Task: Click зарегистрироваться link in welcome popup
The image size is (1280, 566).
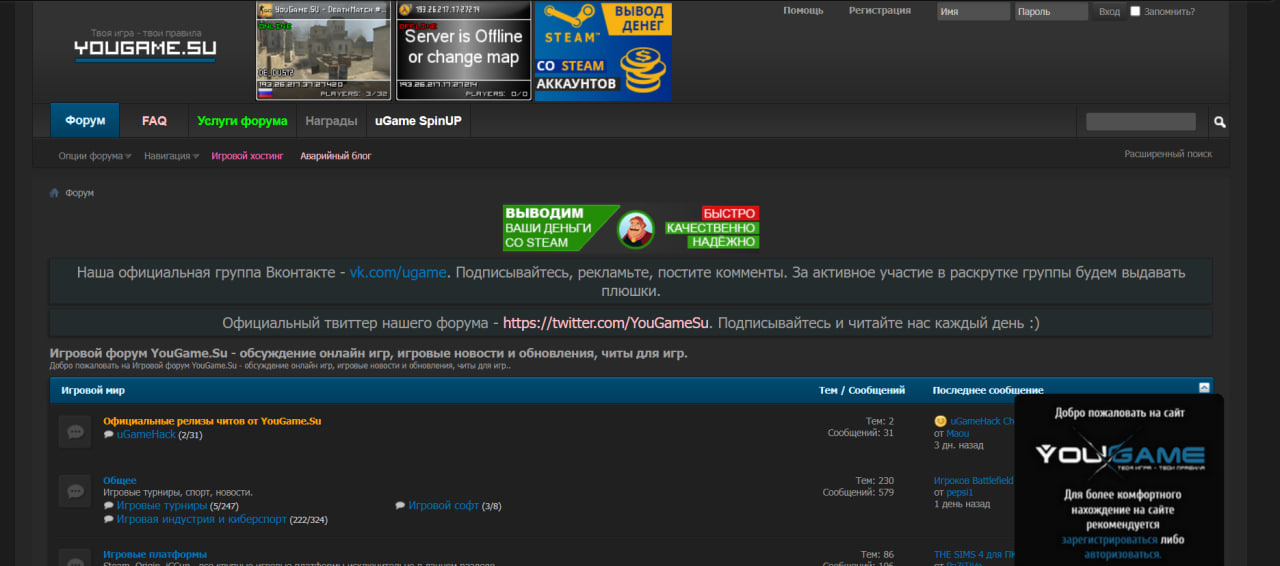Action: [x=1110, y=539]
